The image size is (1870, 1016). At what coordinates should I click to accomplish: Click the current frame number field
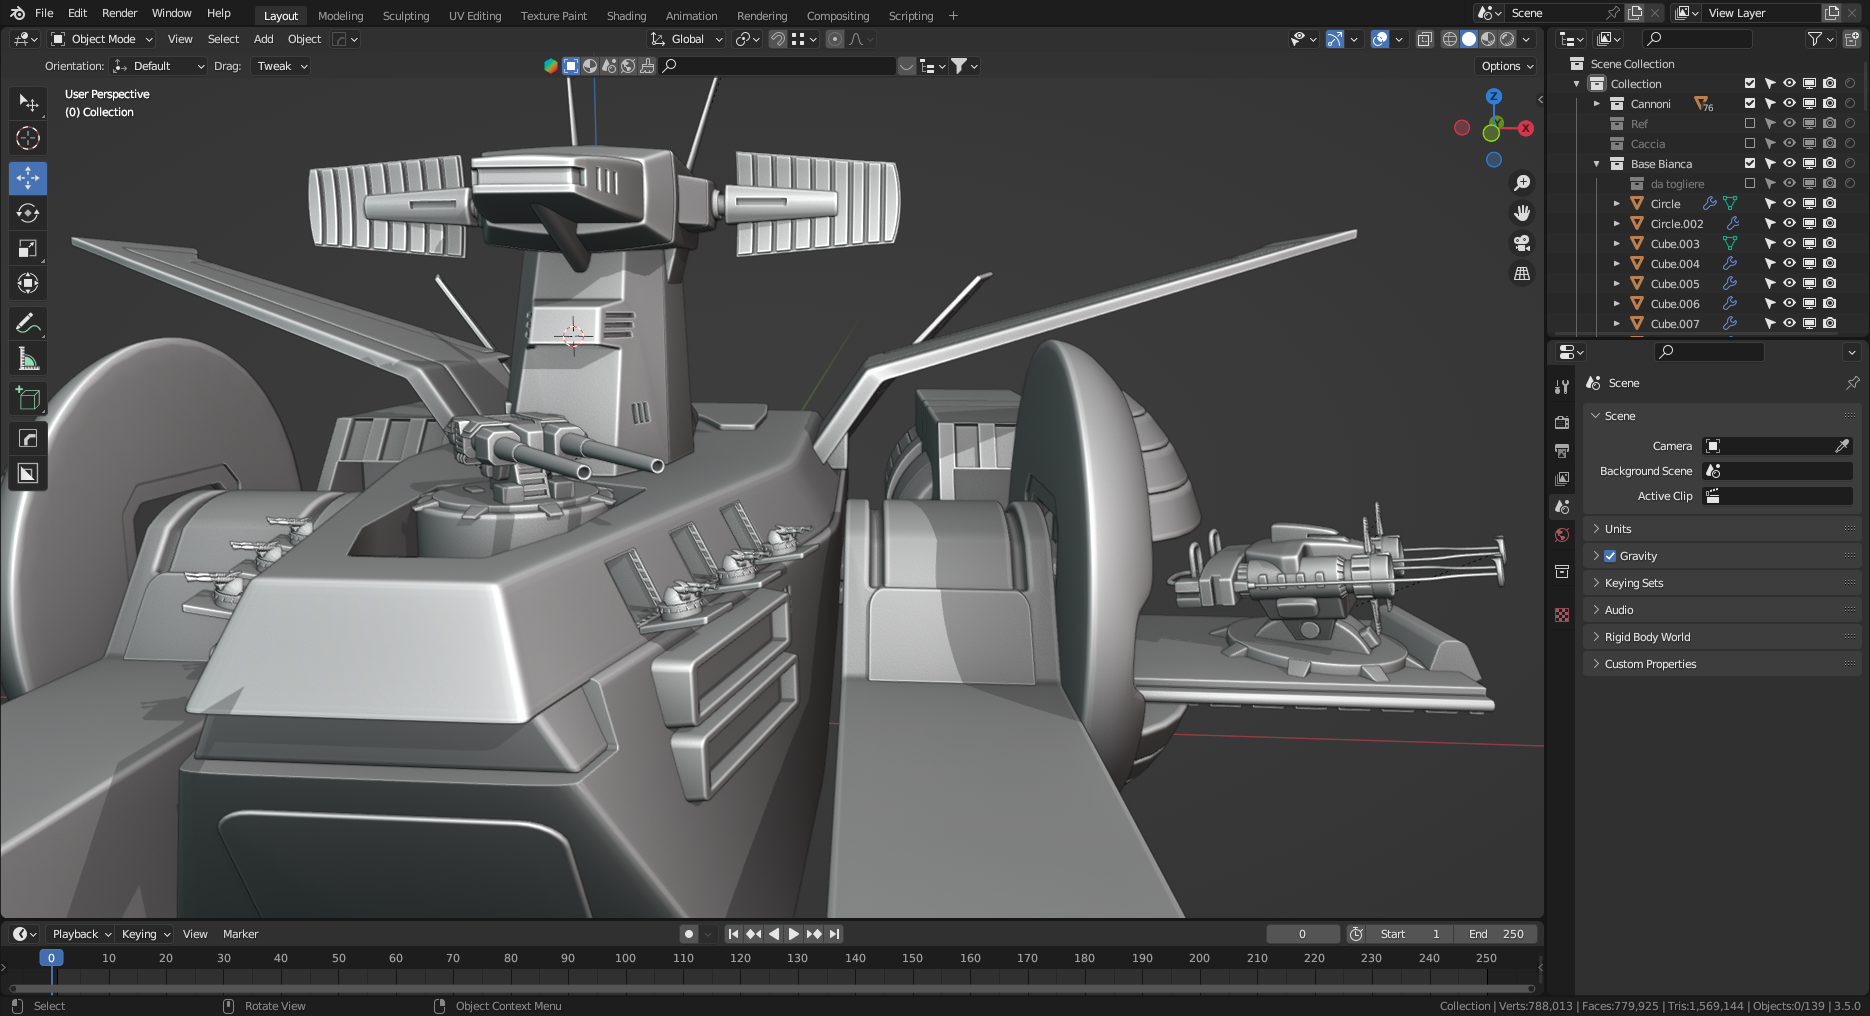tap(1302, 934)
